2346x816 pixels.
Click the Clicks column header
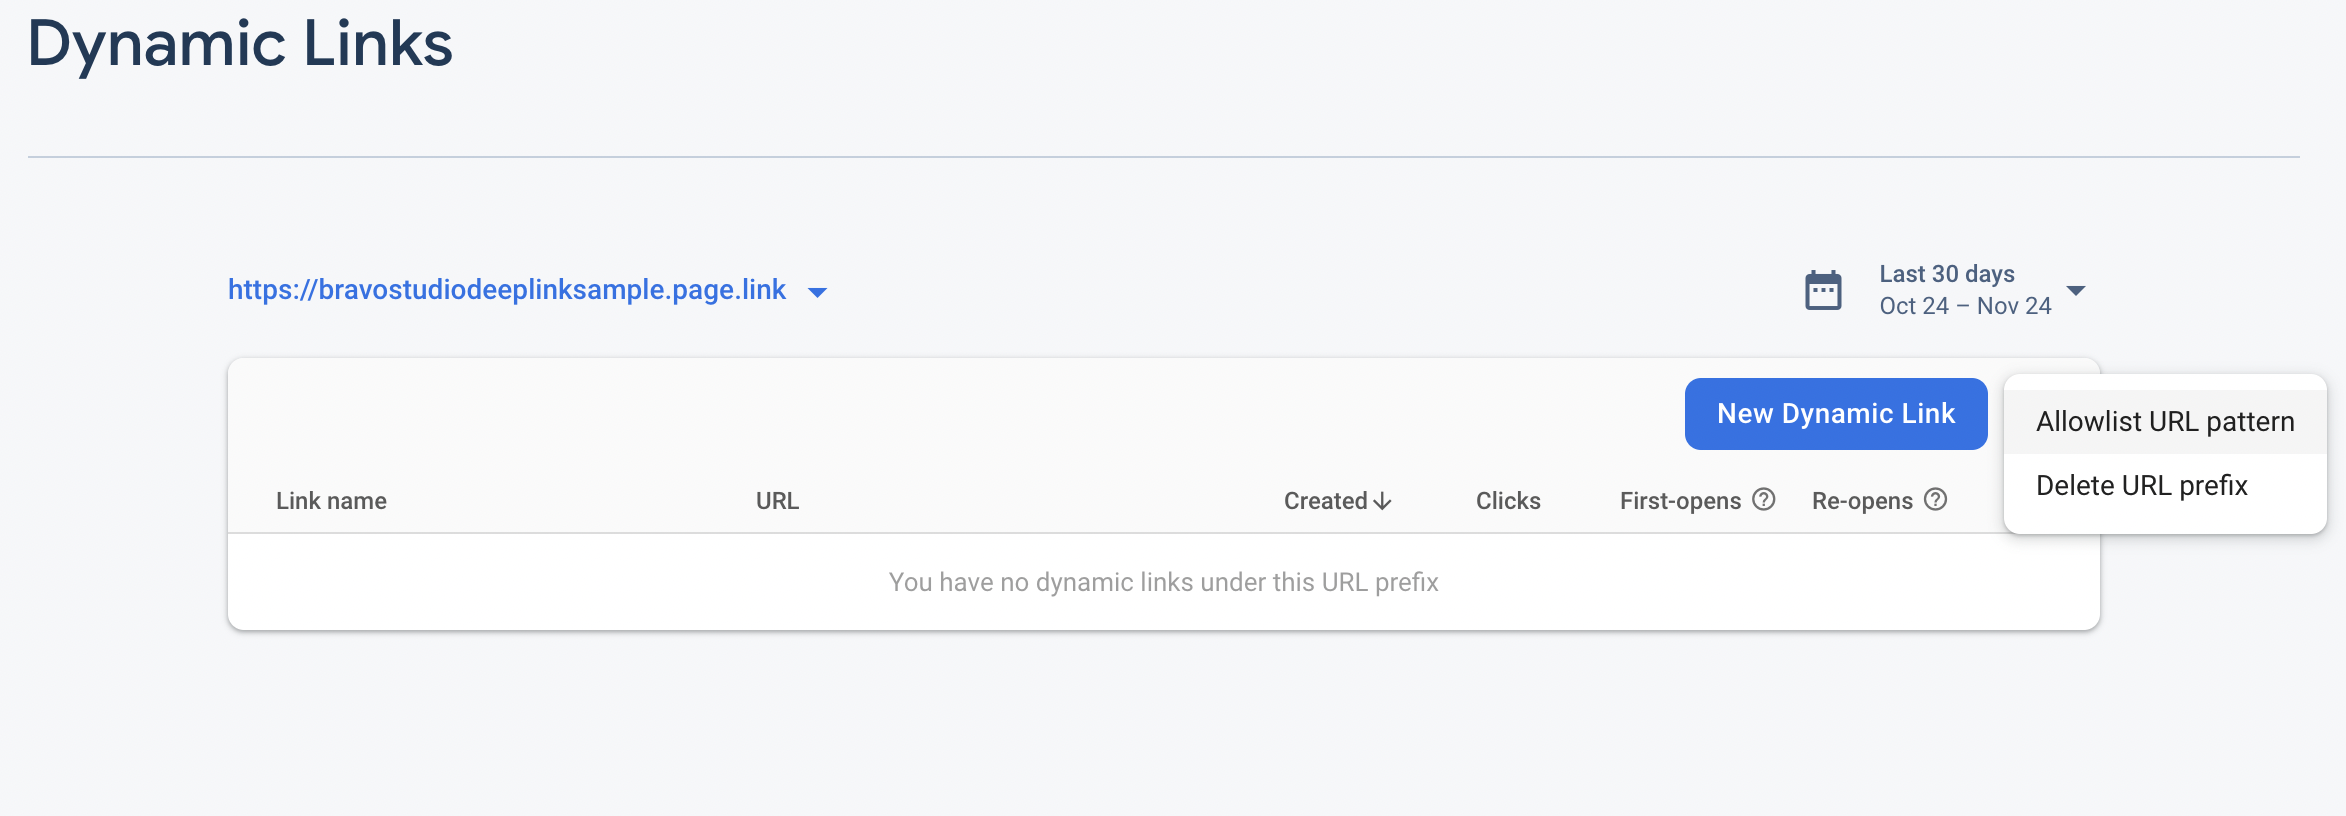(1507, 501)
